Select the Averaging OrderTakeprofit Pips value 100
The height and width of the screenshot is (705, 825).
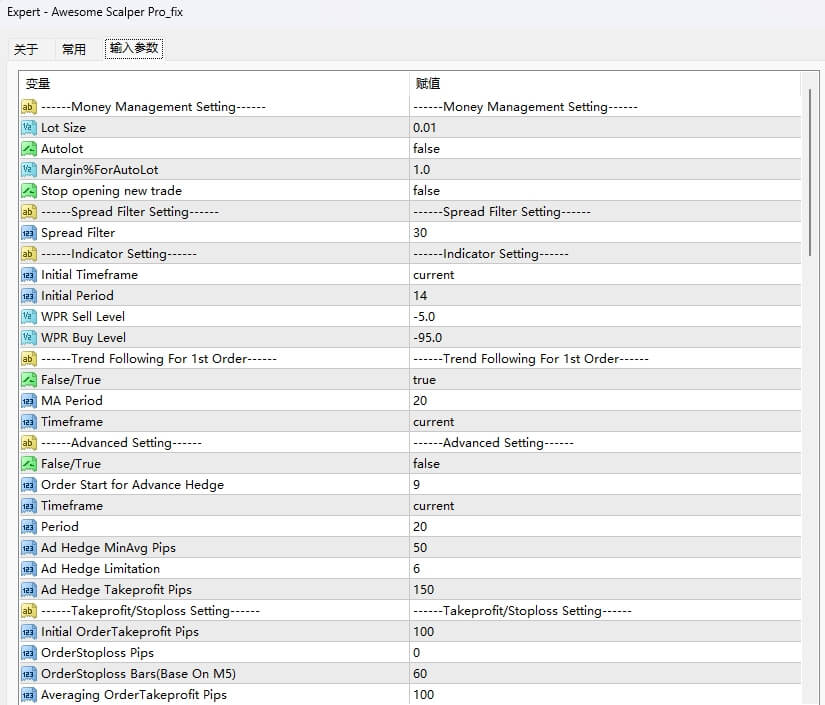pos(424,695)
